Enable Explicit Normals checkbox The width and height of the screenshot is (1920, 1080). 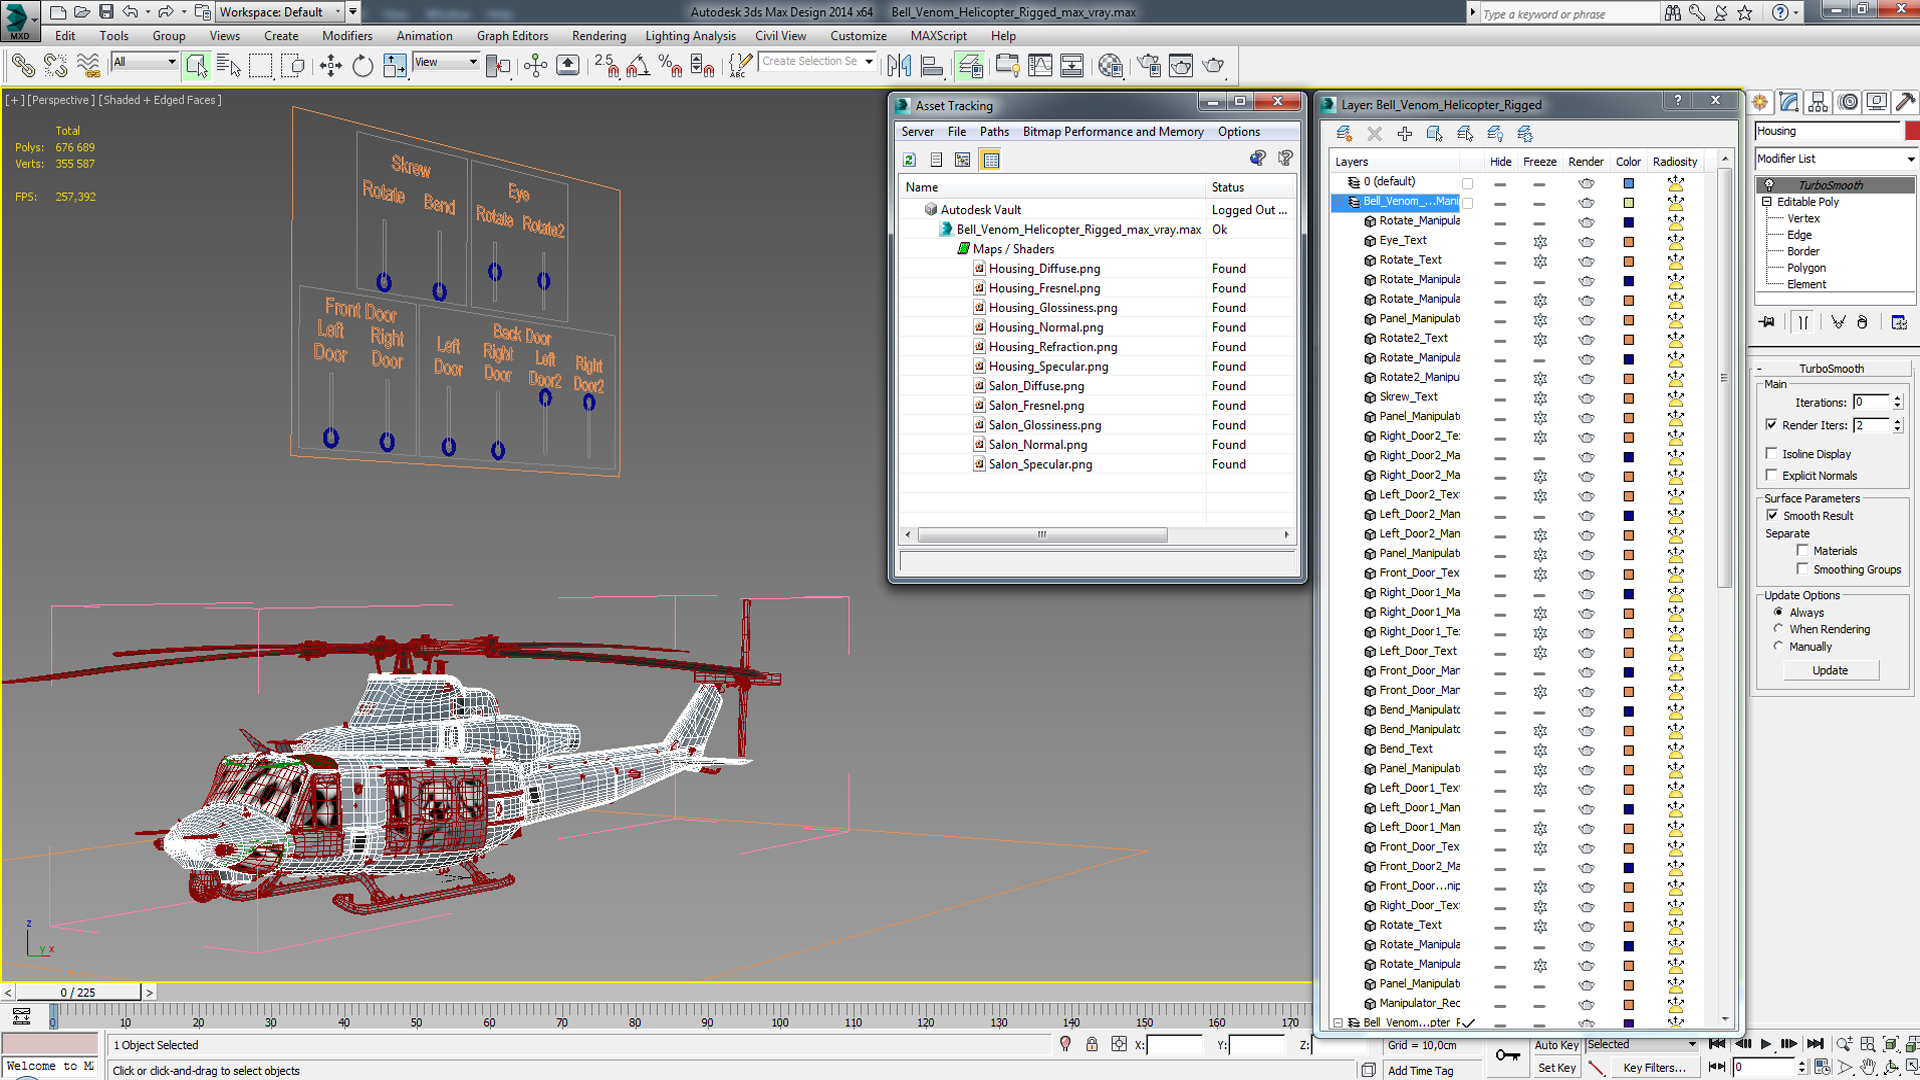[1772, 475]
